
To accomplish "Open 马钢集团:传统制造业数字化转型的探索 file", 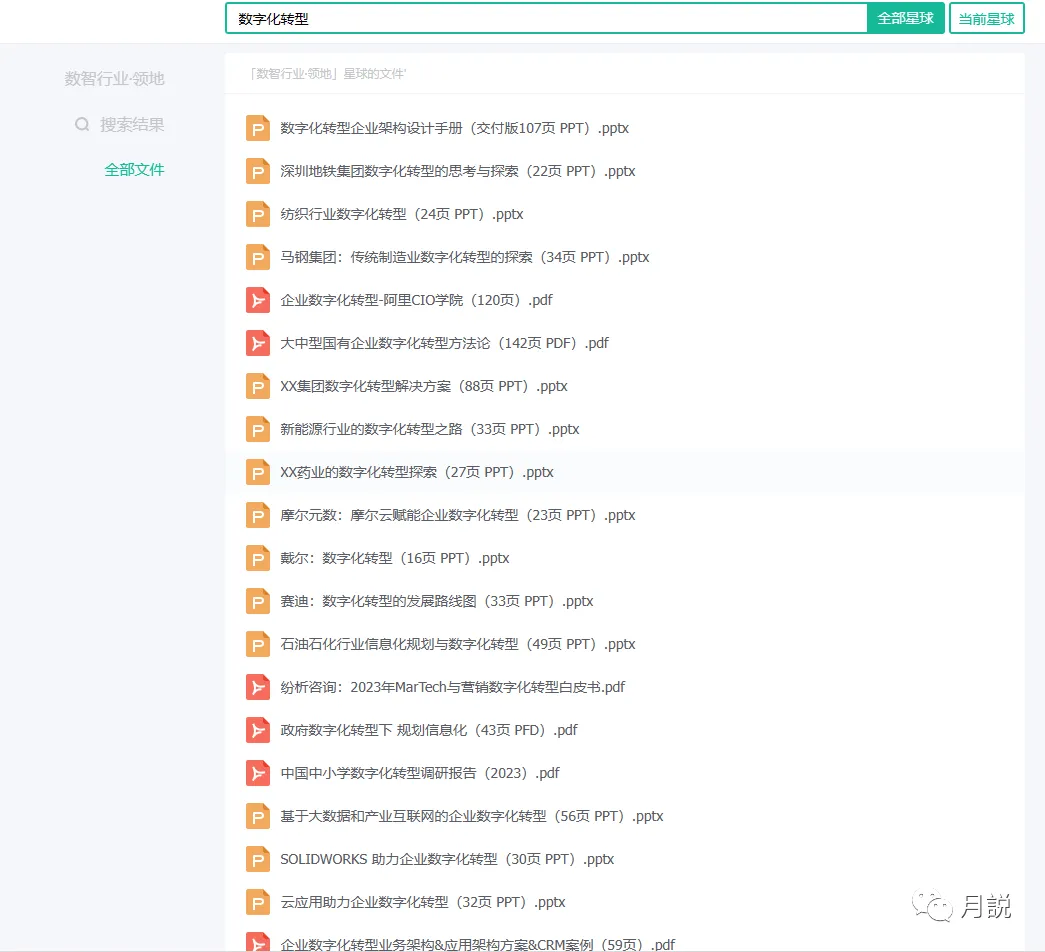I will click(465, 257).
